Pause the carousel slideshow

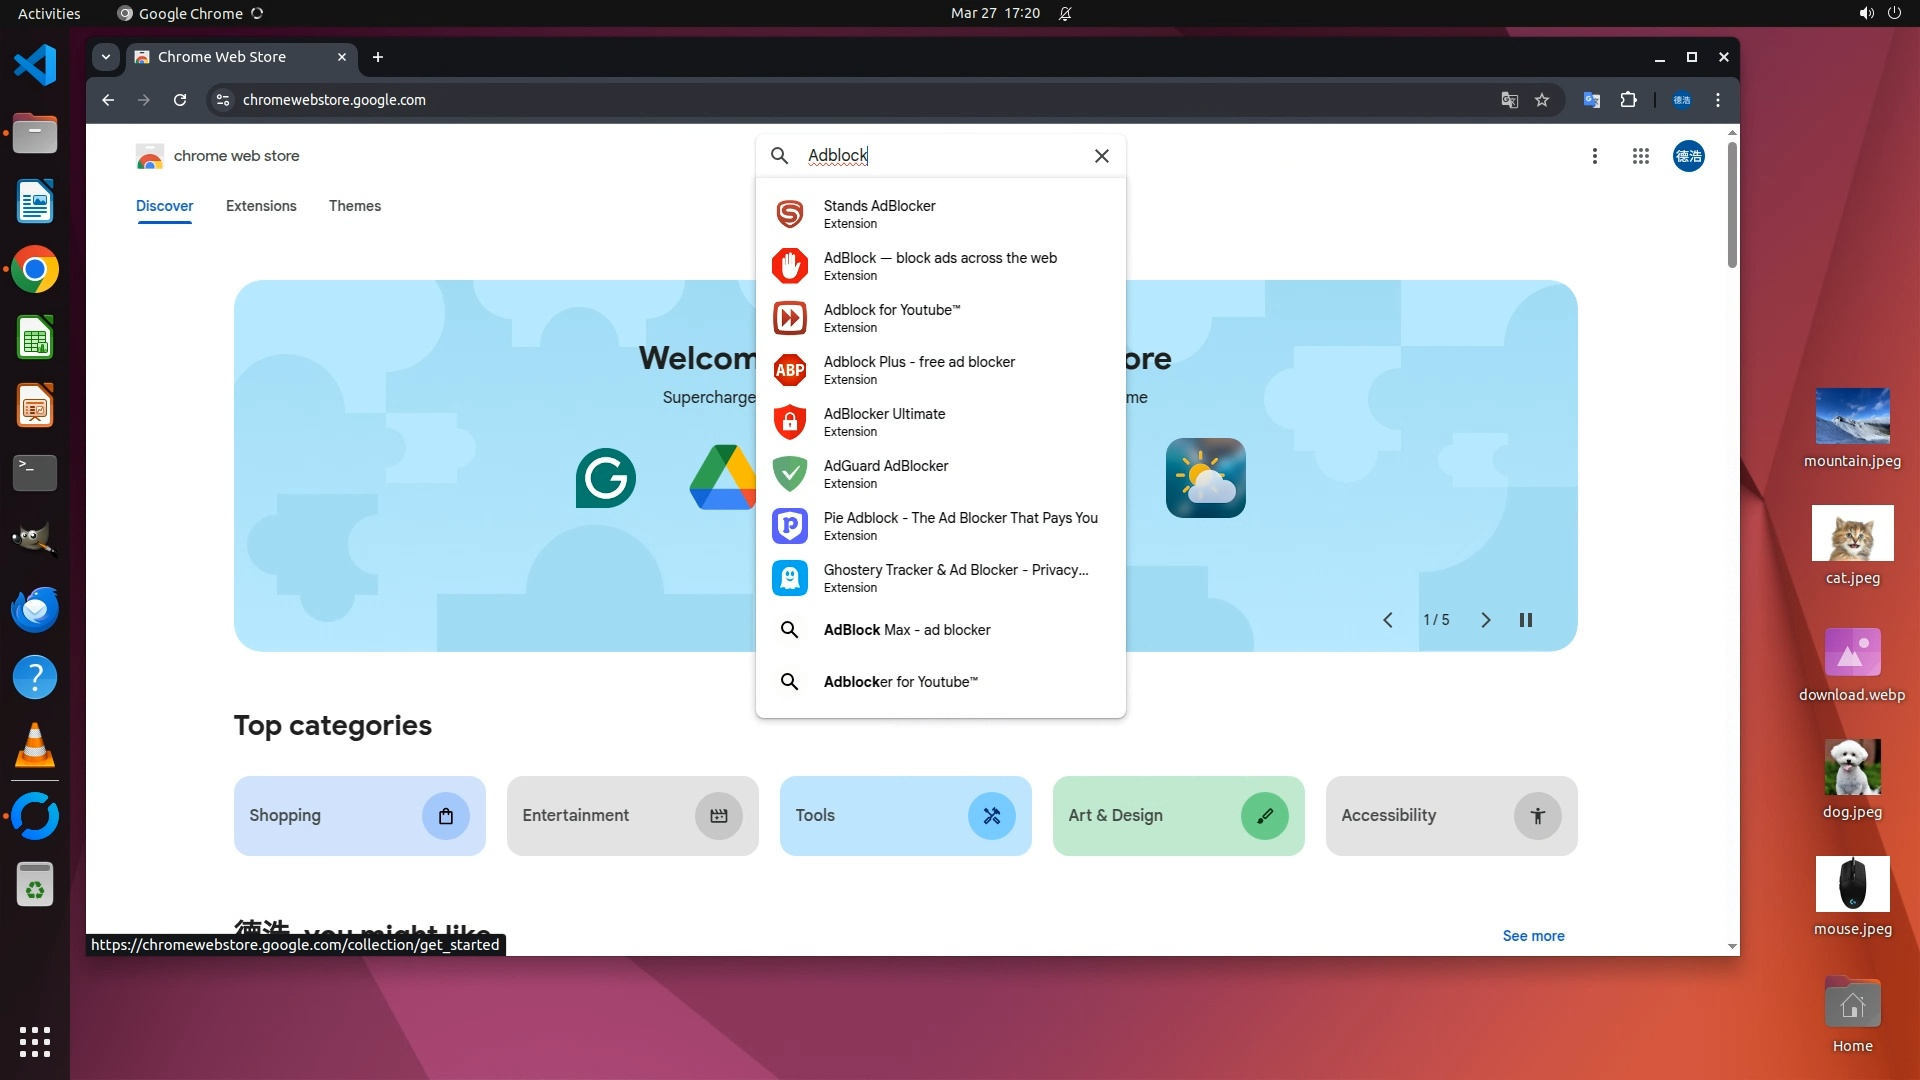(x=1526, y=620)
